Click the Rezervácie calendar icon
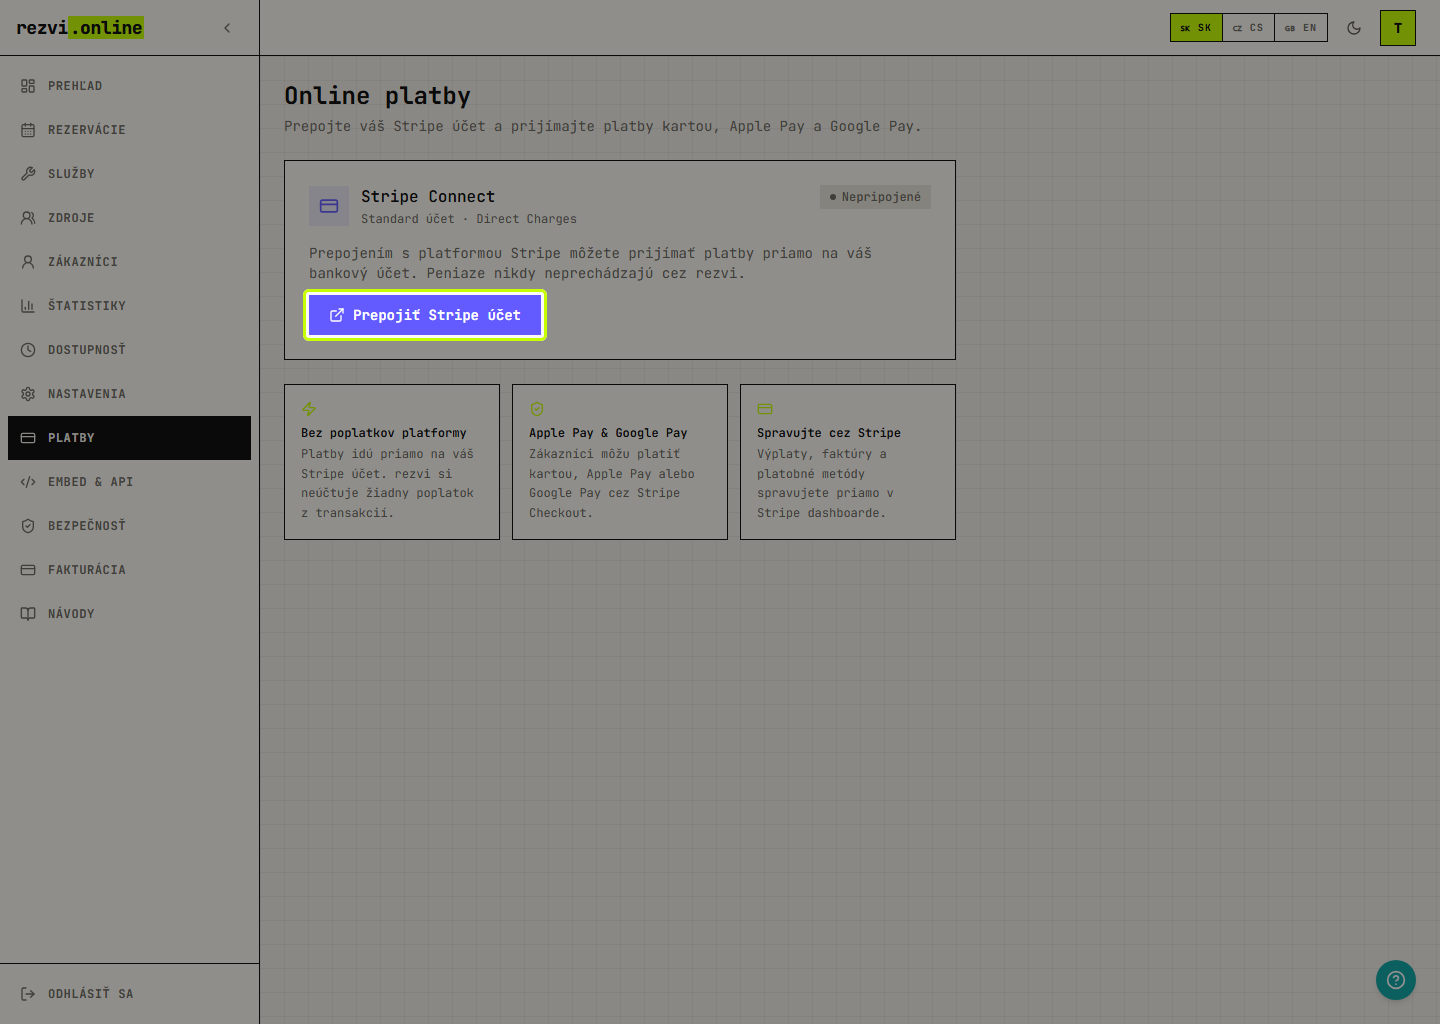 [28, 130]
